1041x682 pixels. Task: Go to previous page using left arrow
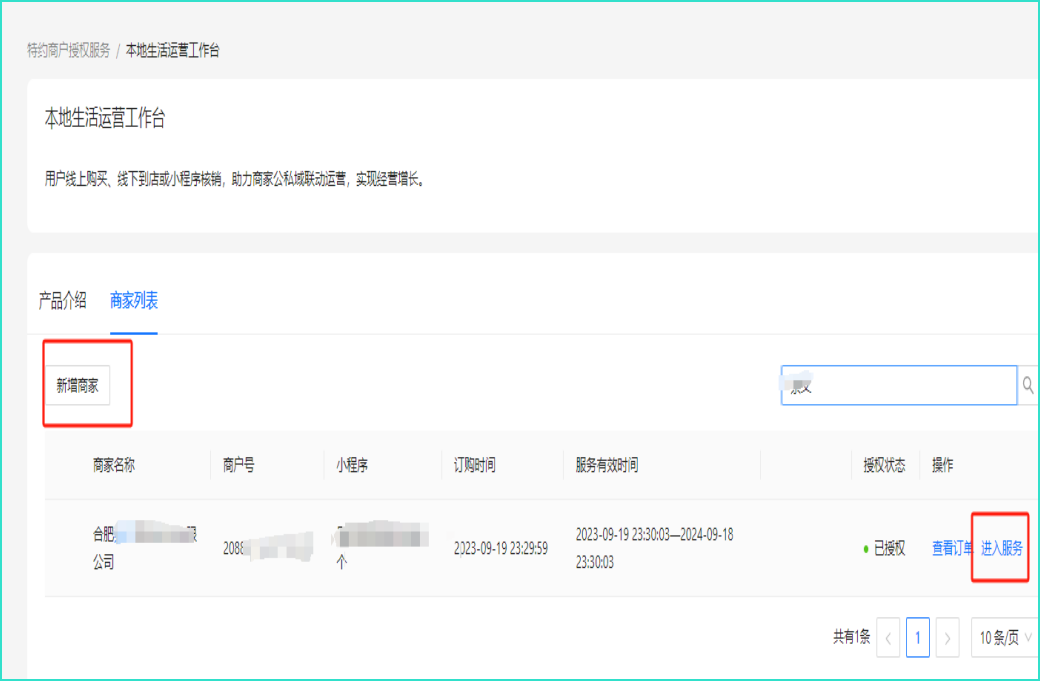click(888, 637)
